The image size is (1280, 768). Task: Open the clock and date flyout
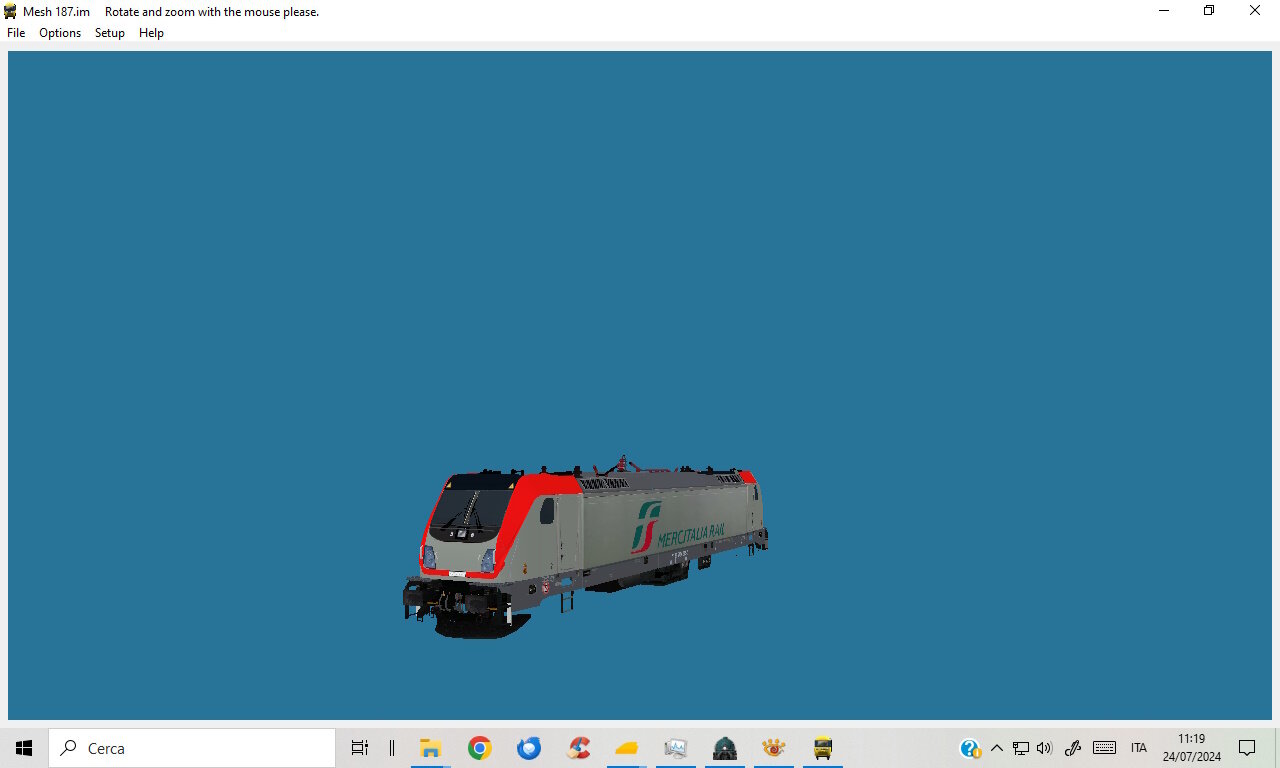[1191, 748]
